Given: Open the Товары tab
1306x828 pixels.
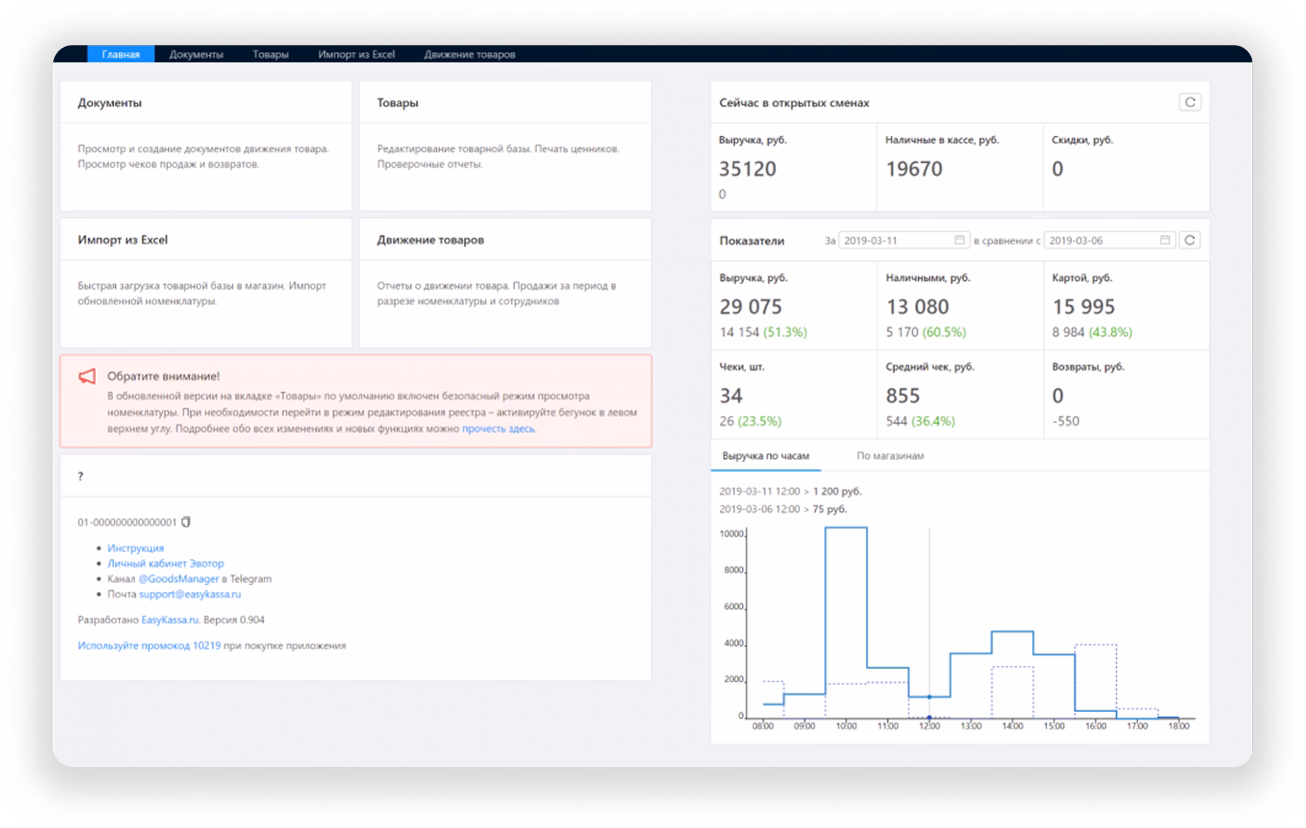Looking at the screenshot, I should point(270,54).
